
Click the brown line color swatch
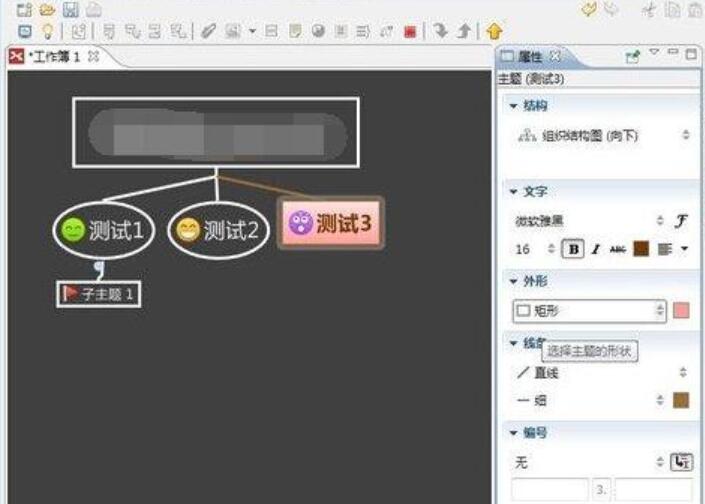tap(681, 400)
